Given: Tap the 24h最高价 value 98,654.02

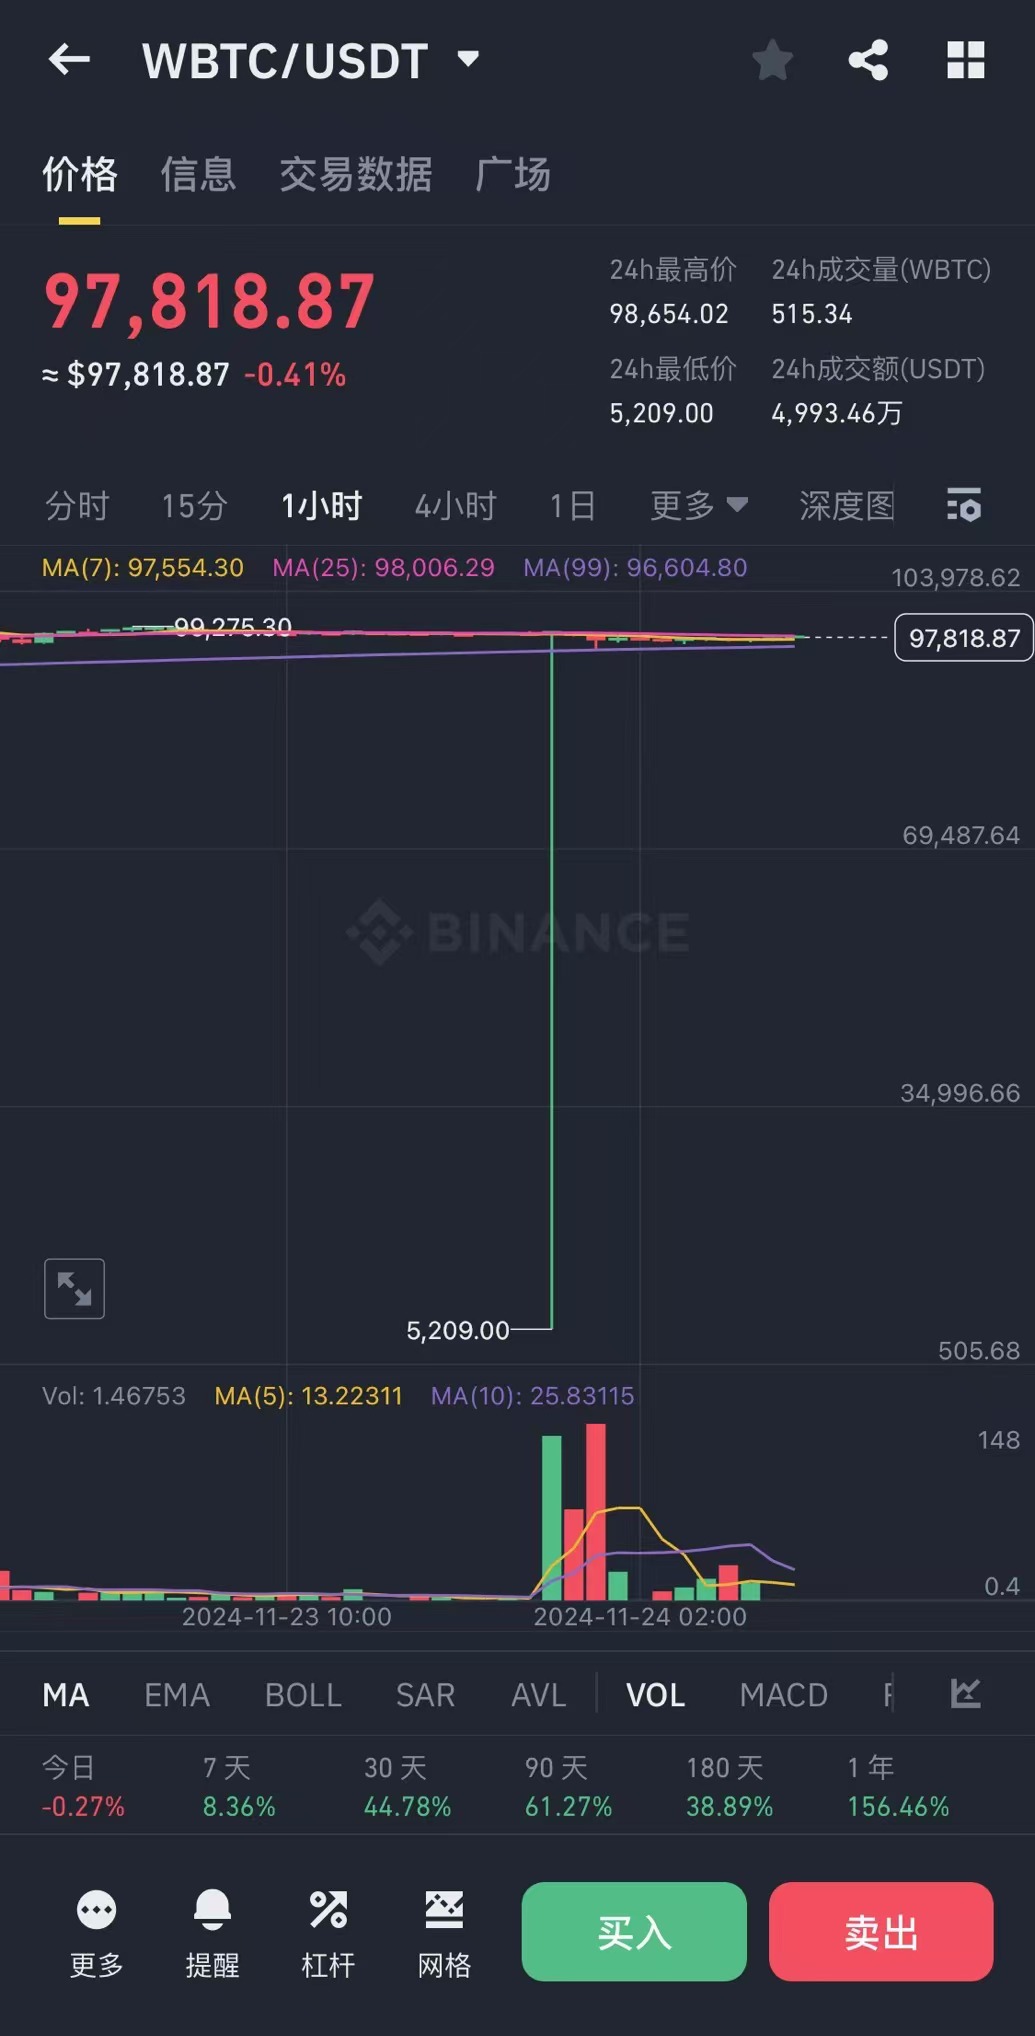Looking at the screenshot, I should click(x=669, y=314).
